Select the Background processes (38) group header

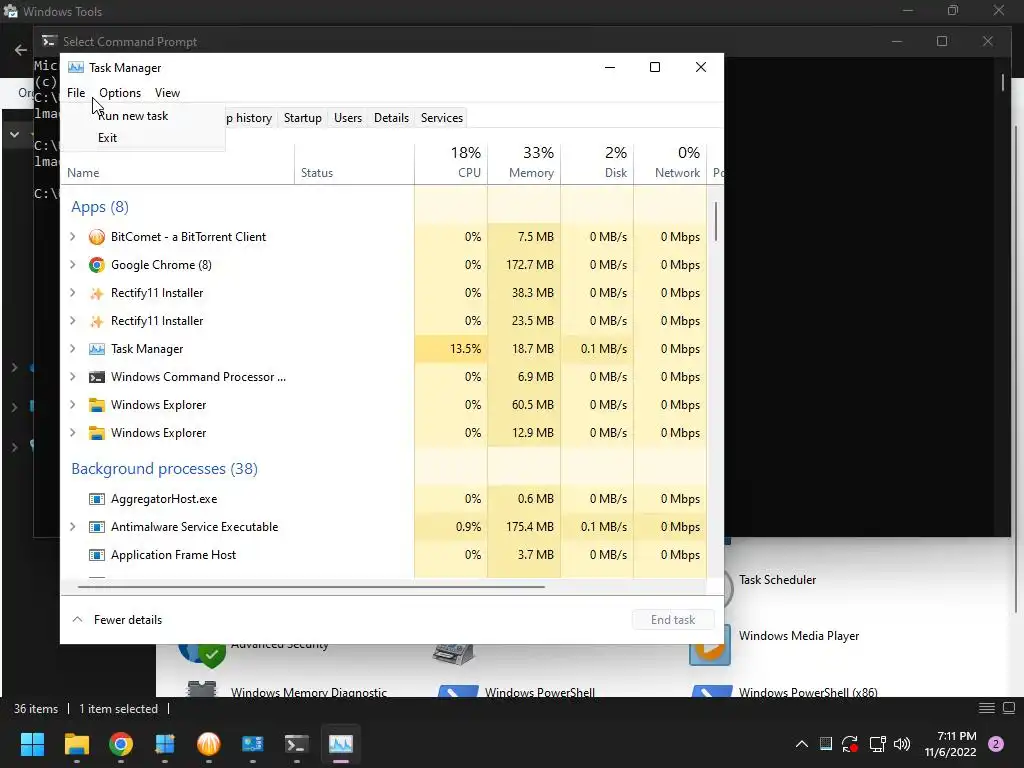pos(165,469)
